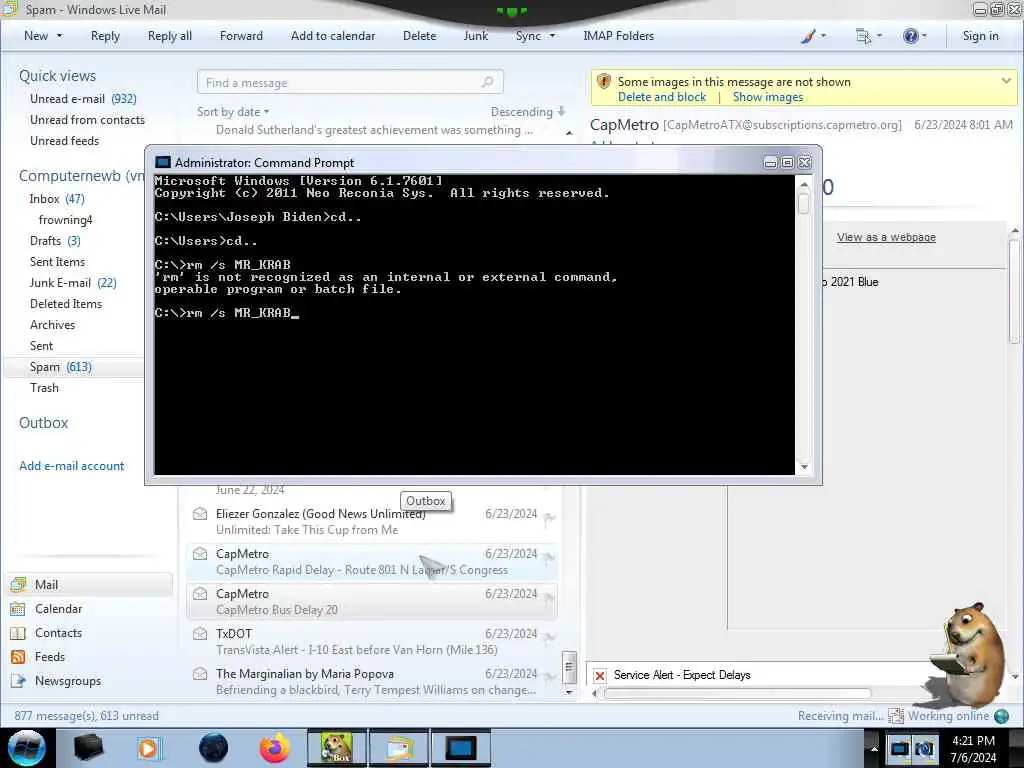
Task: Click the envelope icon of CapMetro Bus Delay message
Action: point(200,594)
